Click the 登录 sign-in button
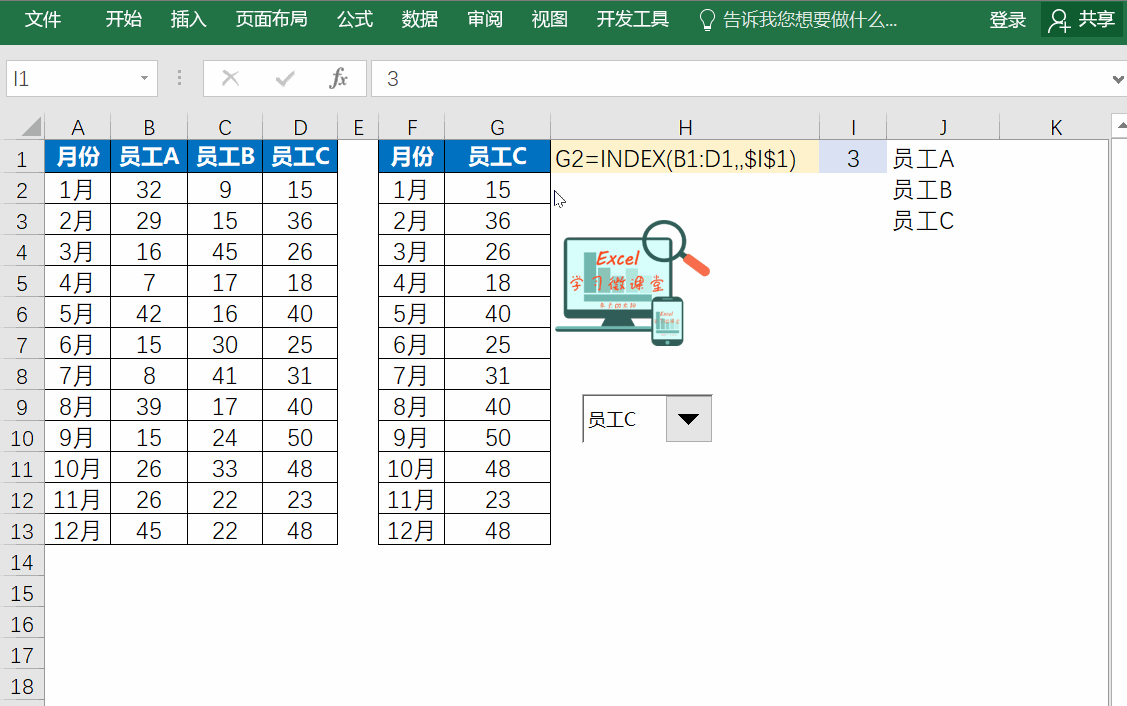Image resolution: width=1127 pixels, height=706 pixels. (1008, 20)
